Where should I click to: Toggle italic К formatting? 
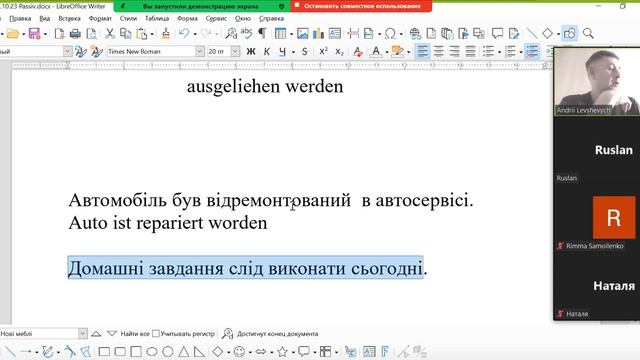pos(267,52)
